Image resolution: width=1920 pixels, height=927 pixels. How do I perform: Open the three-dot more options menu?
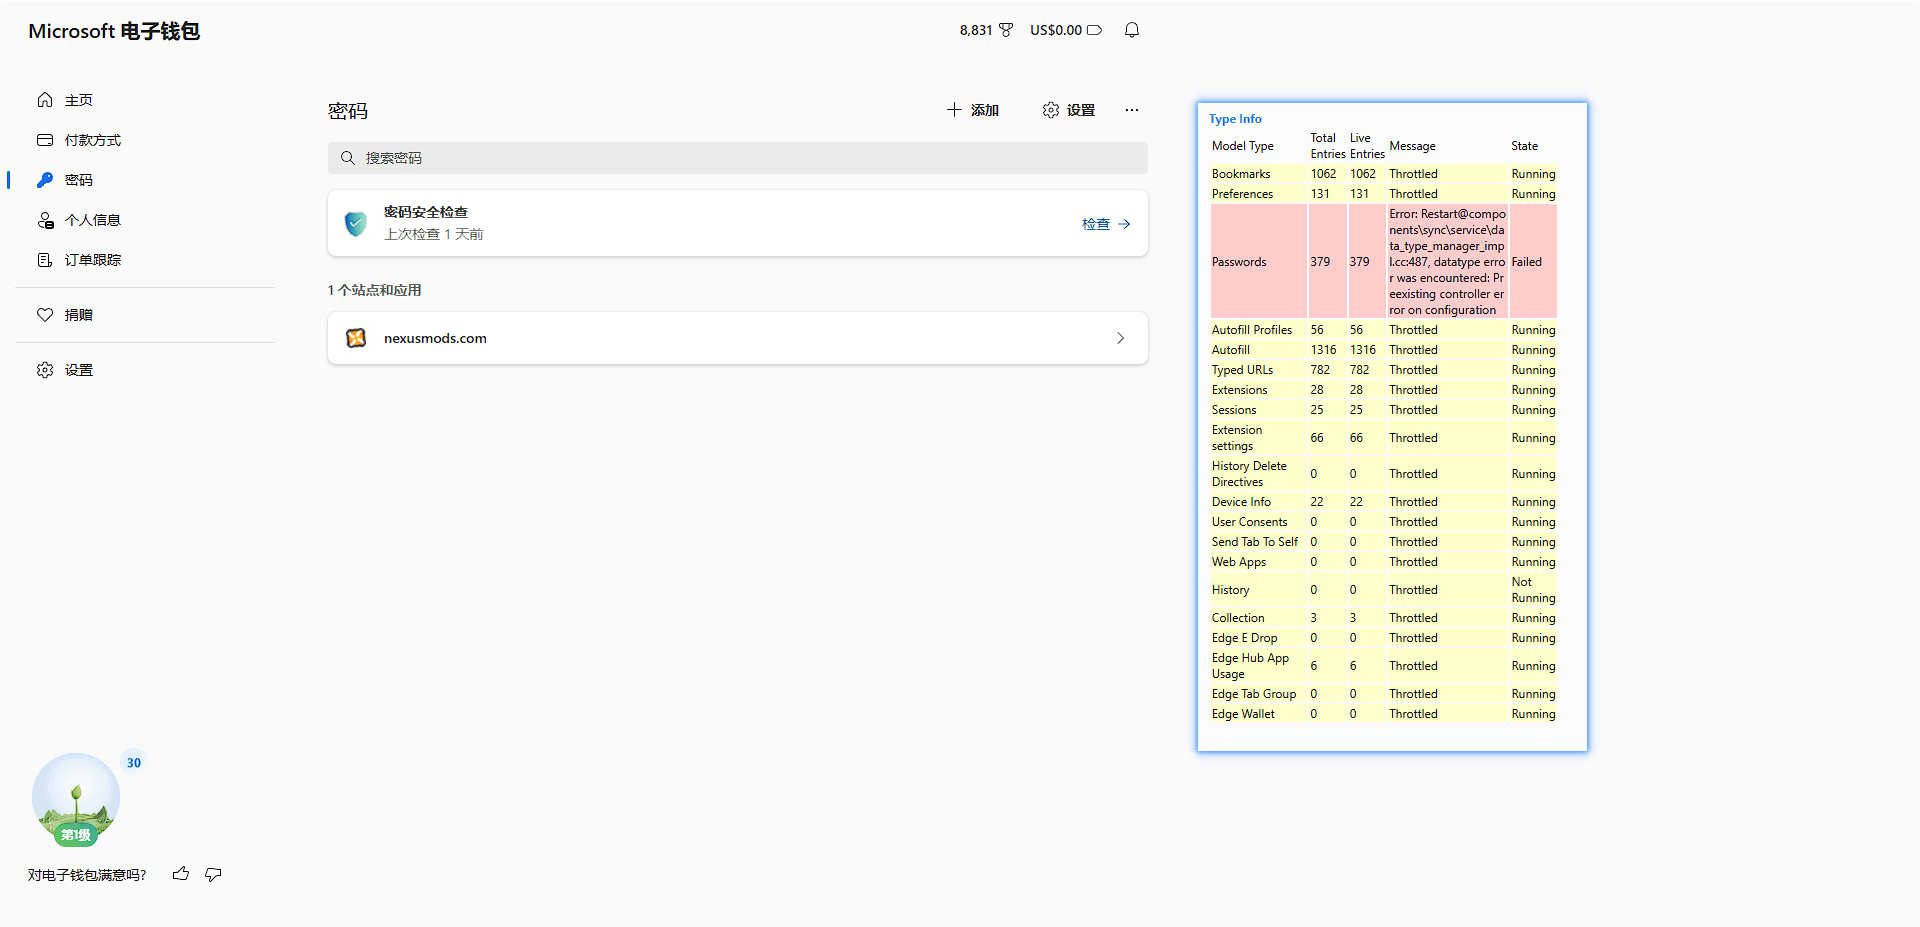[1131, 110]
